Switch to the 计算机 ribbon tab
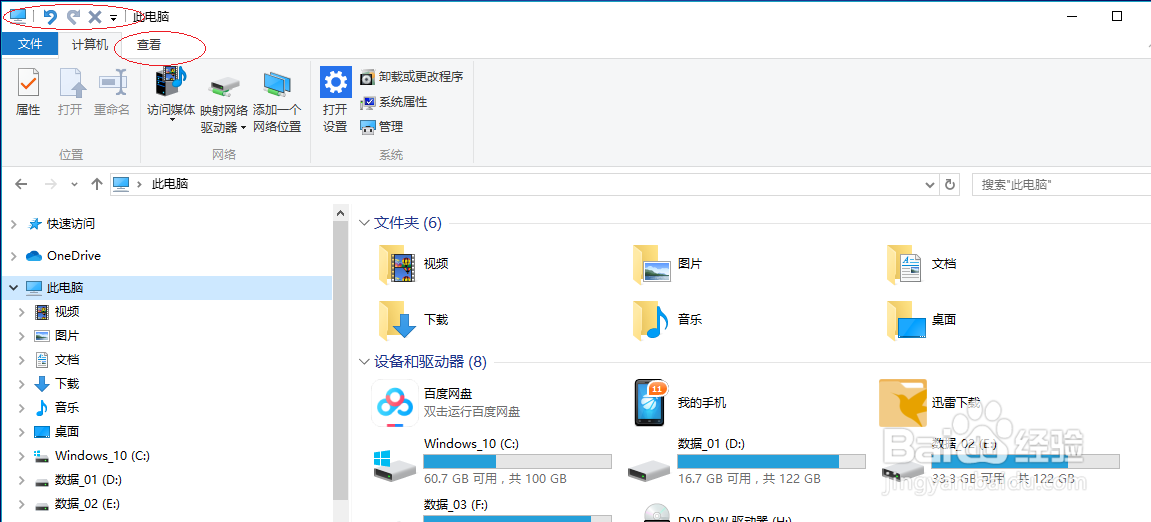The image size is (1151, 522). [90, 44]
